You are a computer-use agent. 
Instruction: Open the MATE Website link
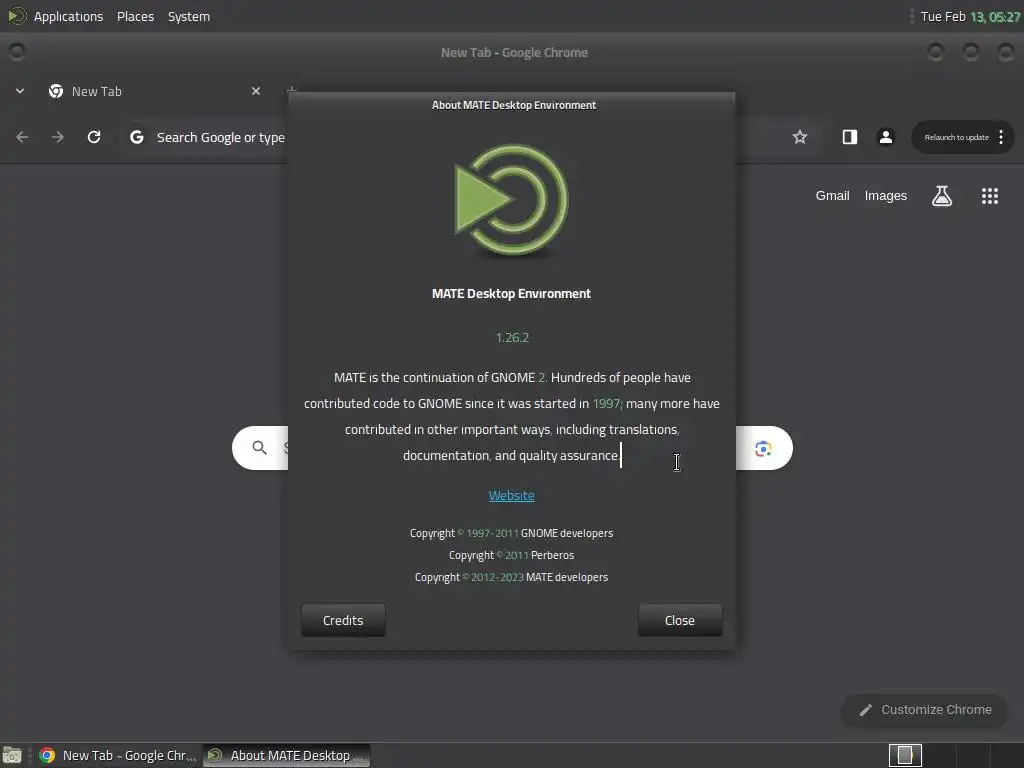click(x=511, y=496)
